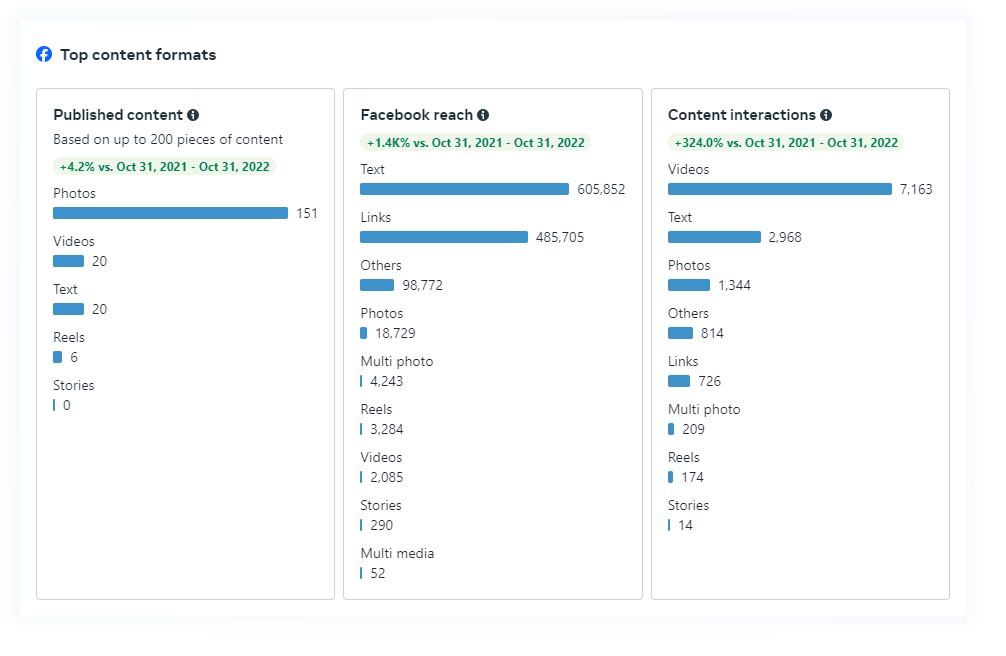Click the info icon beside Facebook reach

click(483, 115)
